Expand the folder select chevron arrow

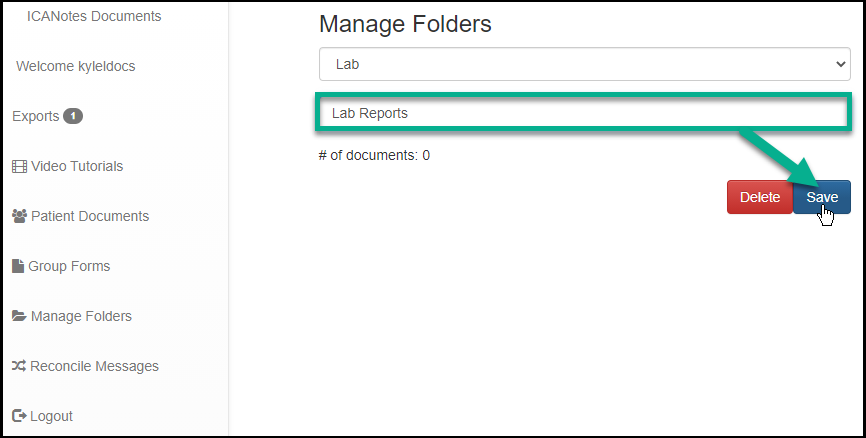839,64
